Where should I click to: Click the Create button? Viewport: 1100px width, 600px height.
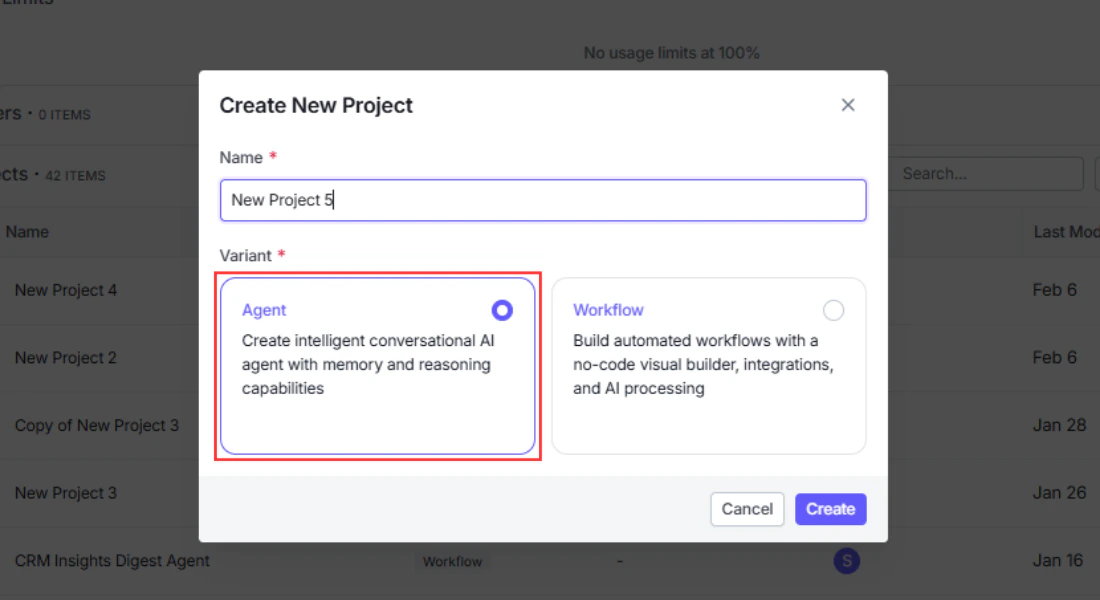tap(830, 509)
